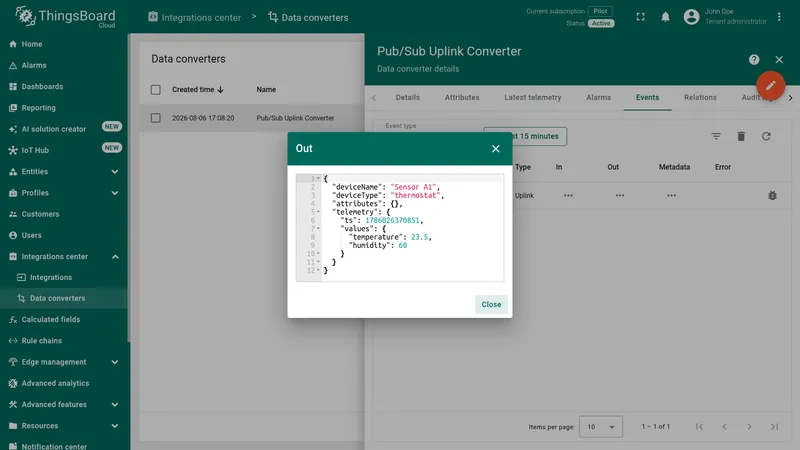Viewport: 800px width, 450px height.
Task: Open John Doe user avatar
Action: point(691,17)
